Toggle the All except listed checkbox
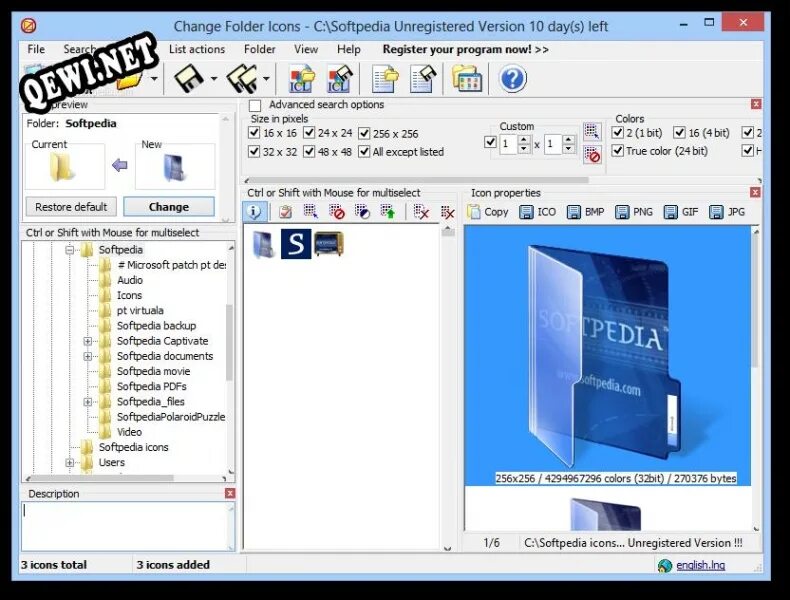This screenshot has width=790, height=600. click(x=364, y=152)
